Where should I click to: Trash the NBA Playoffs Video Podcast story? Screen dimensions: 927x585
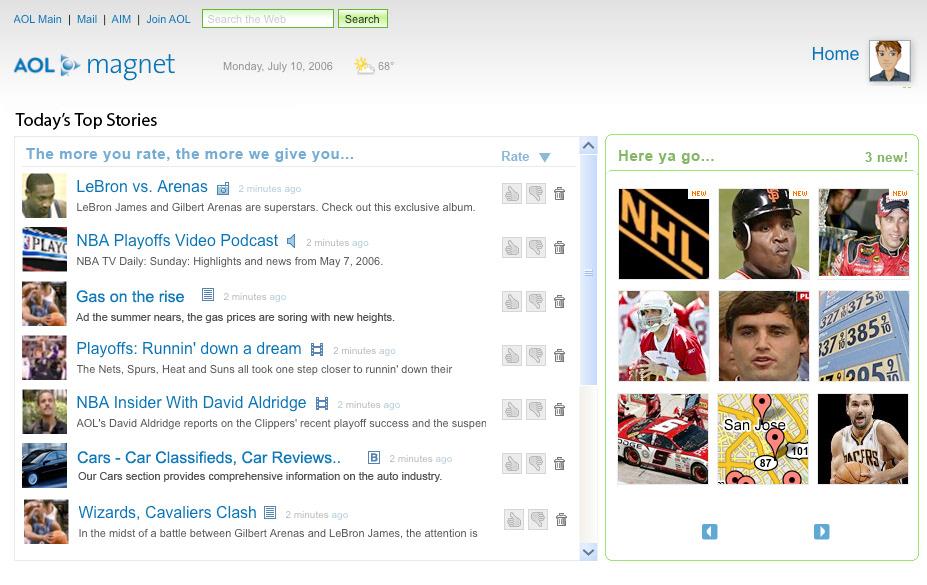559,247
